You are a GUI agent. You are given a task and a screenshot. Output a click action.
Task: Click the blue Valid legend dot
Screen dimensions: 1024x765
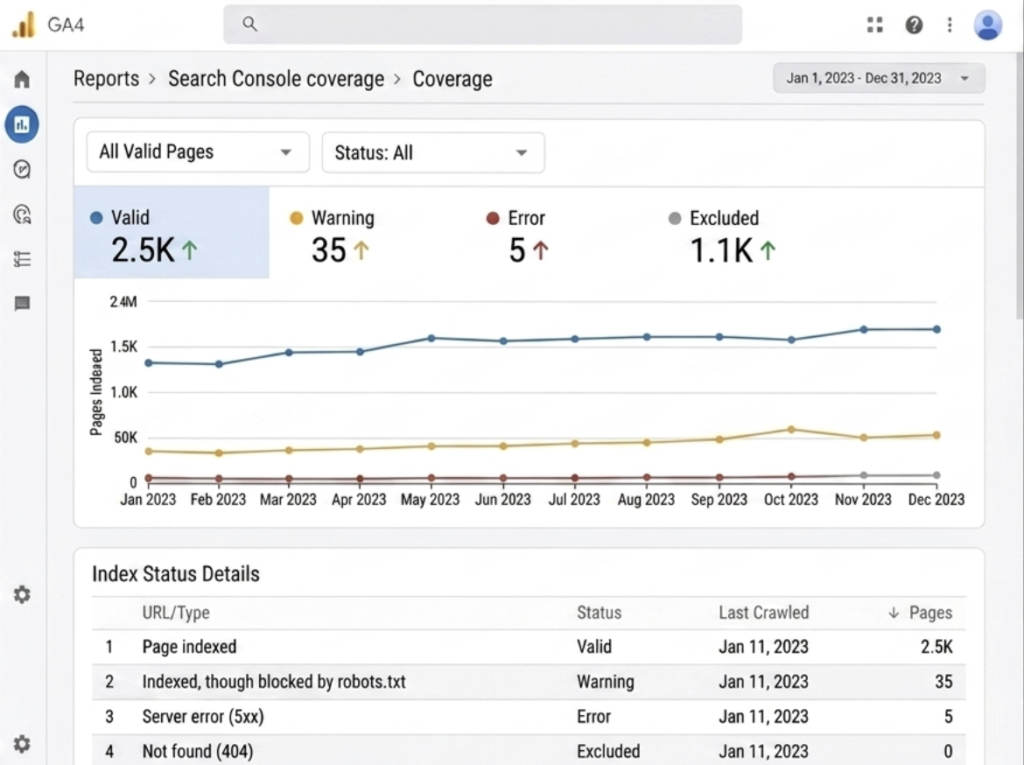96,218
